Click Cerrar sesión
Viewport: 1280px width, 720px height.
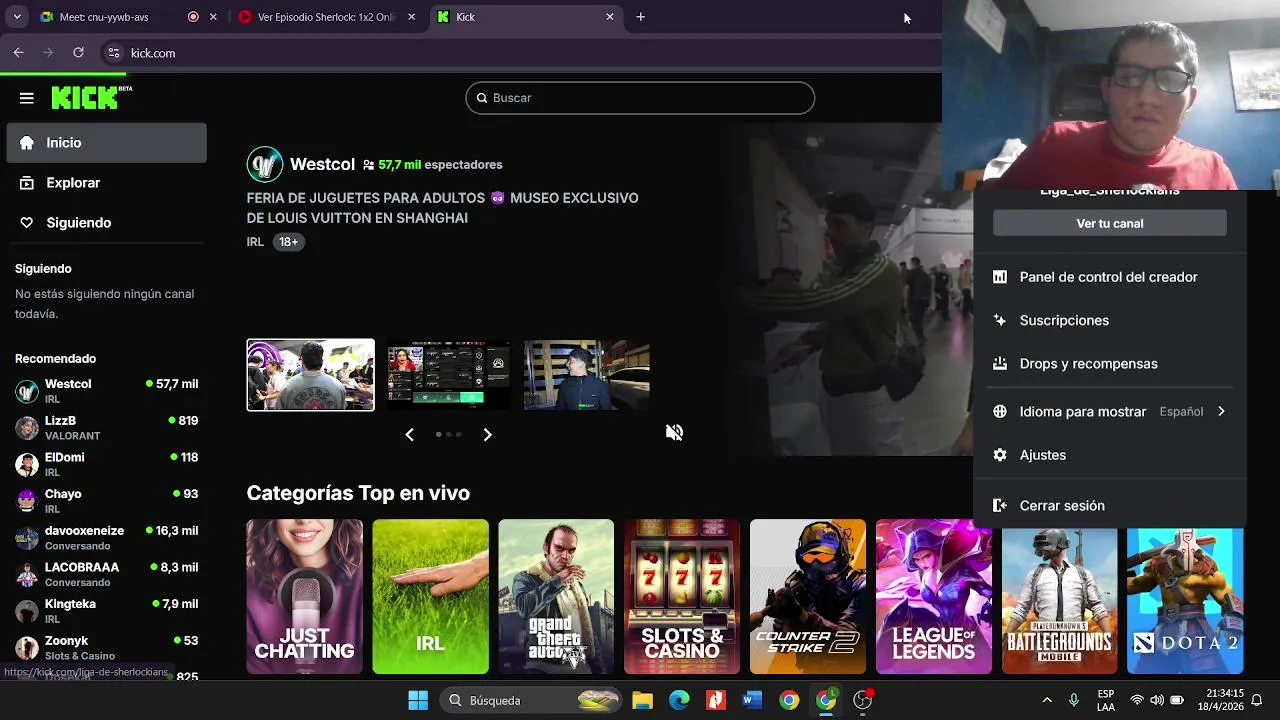[x=1109, y=506]
